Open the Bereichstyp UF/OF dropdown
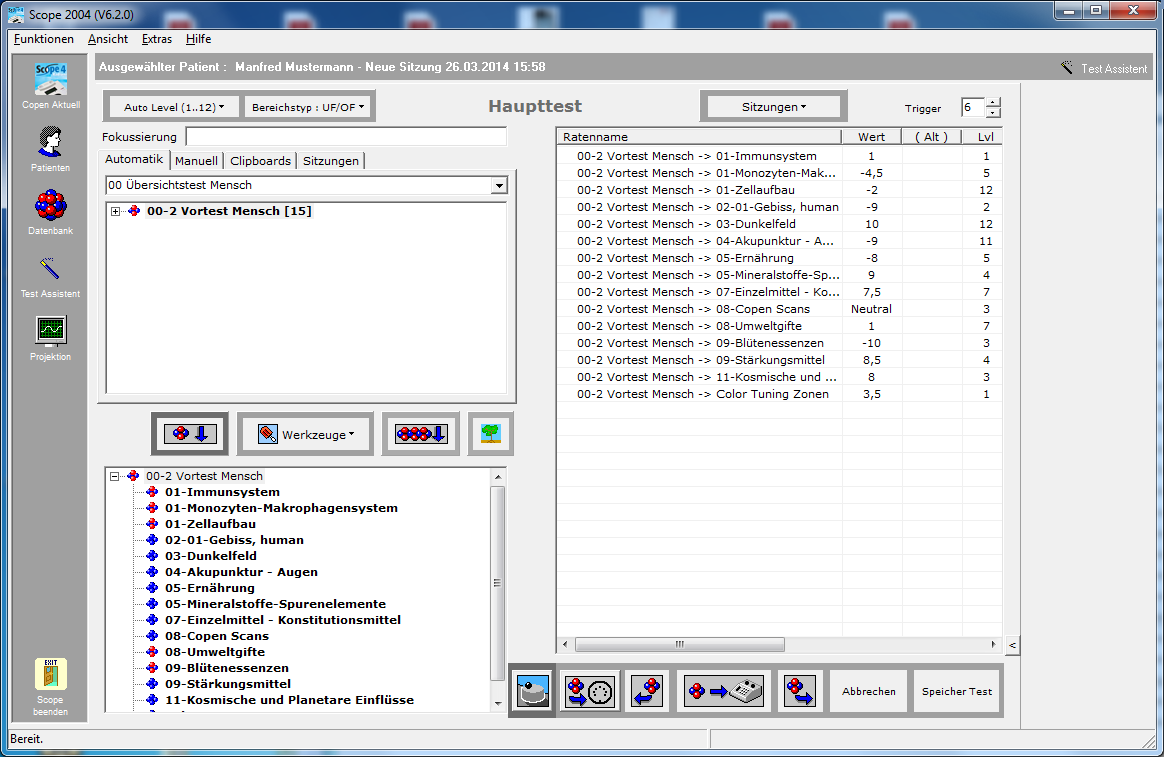The width and height of the screenshot is (1164, 757). 309,106
